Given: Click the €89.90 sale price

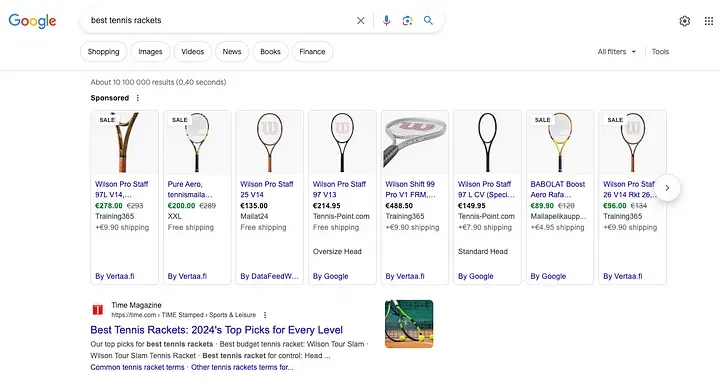Looking at the screenshot, I should 542,206.
